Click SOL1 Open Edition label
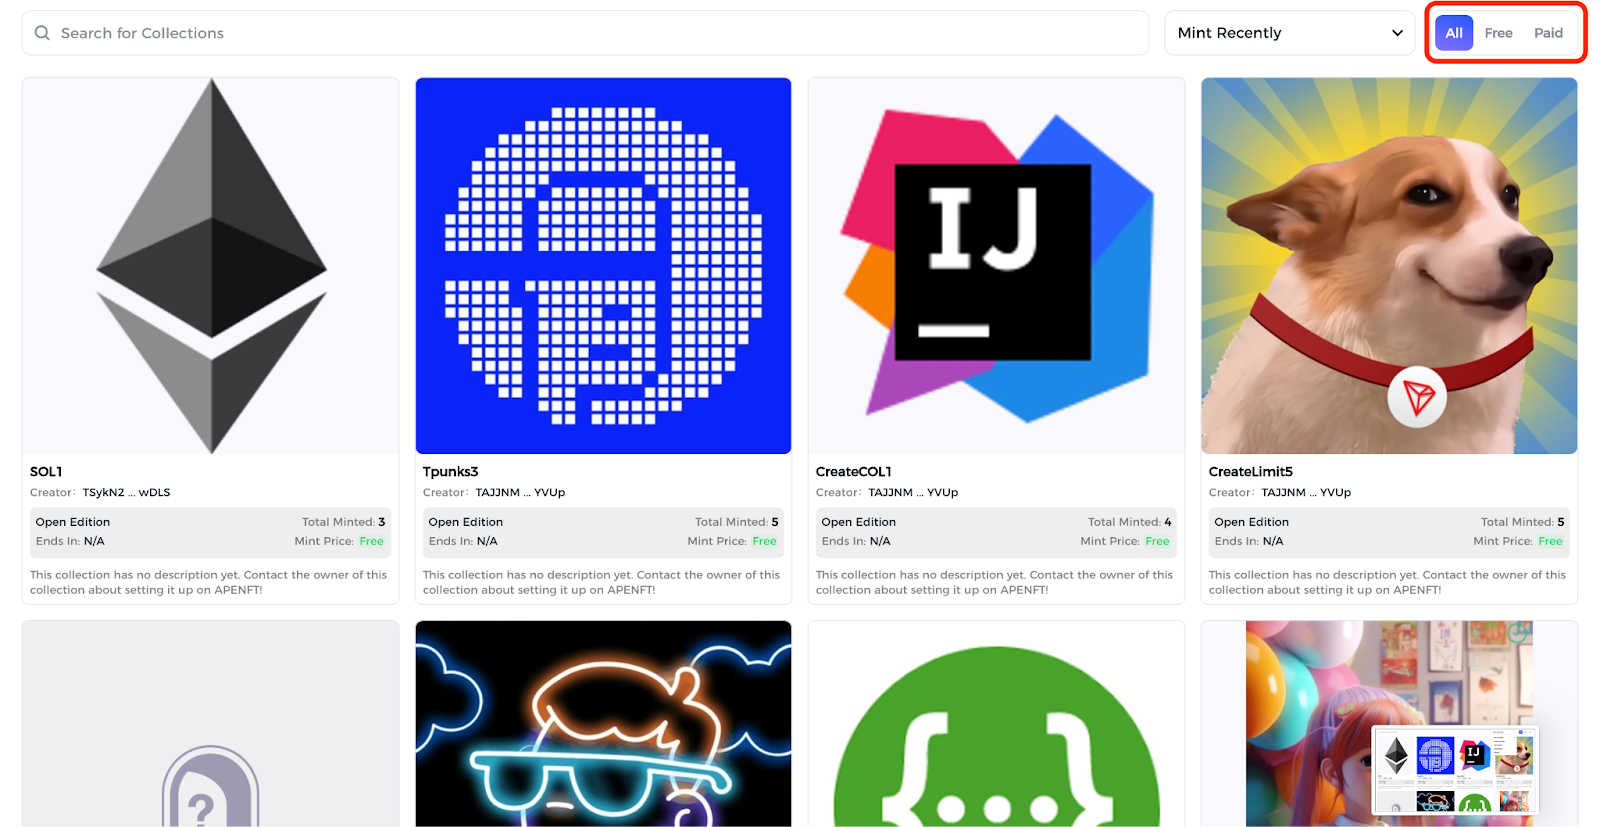The width and height of the screenshot is (1600, 827). (x=73, y=522)
